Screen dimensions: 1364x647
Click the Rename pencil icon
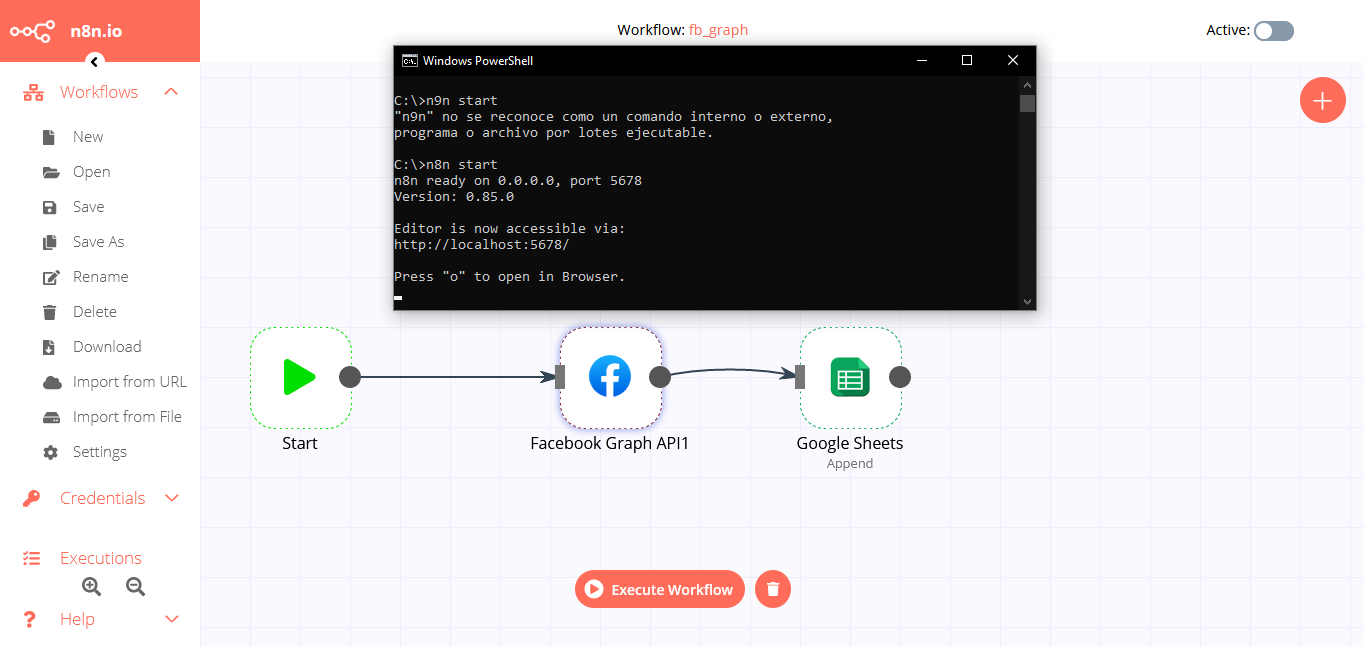coord(51,277)
